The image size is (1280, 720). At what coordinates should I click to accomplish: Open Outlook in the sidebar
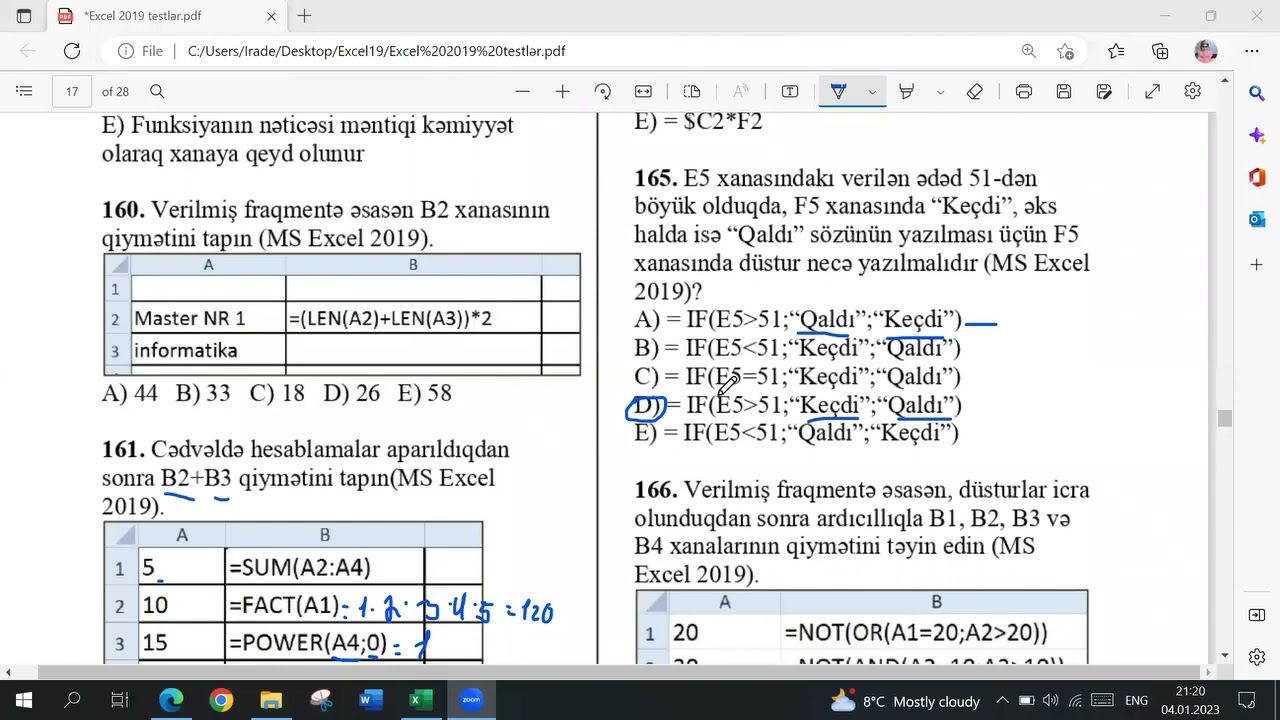pyautogui.click(x=1257, y=219)
